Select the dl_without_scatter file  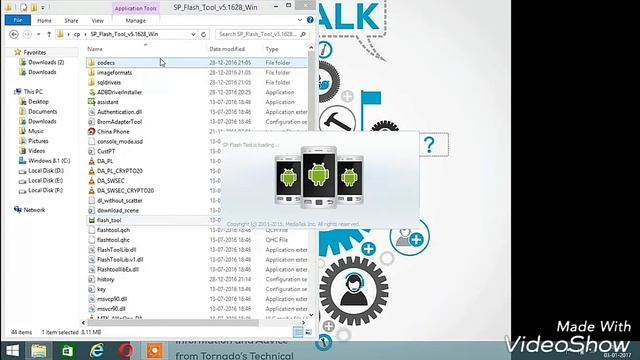coord(120,200)
